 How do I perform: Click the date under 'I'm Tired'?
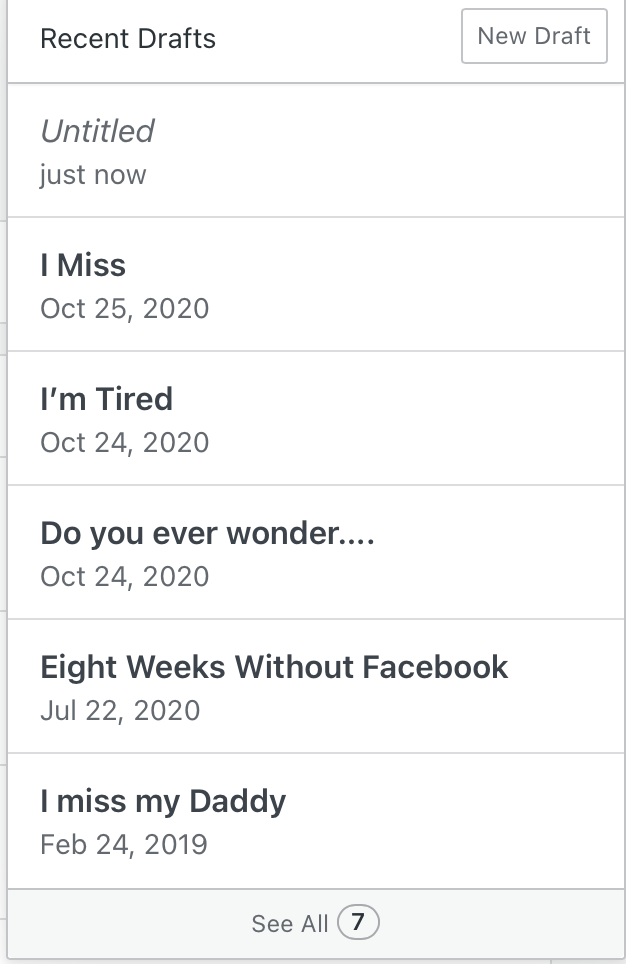[x=125, y=442]
